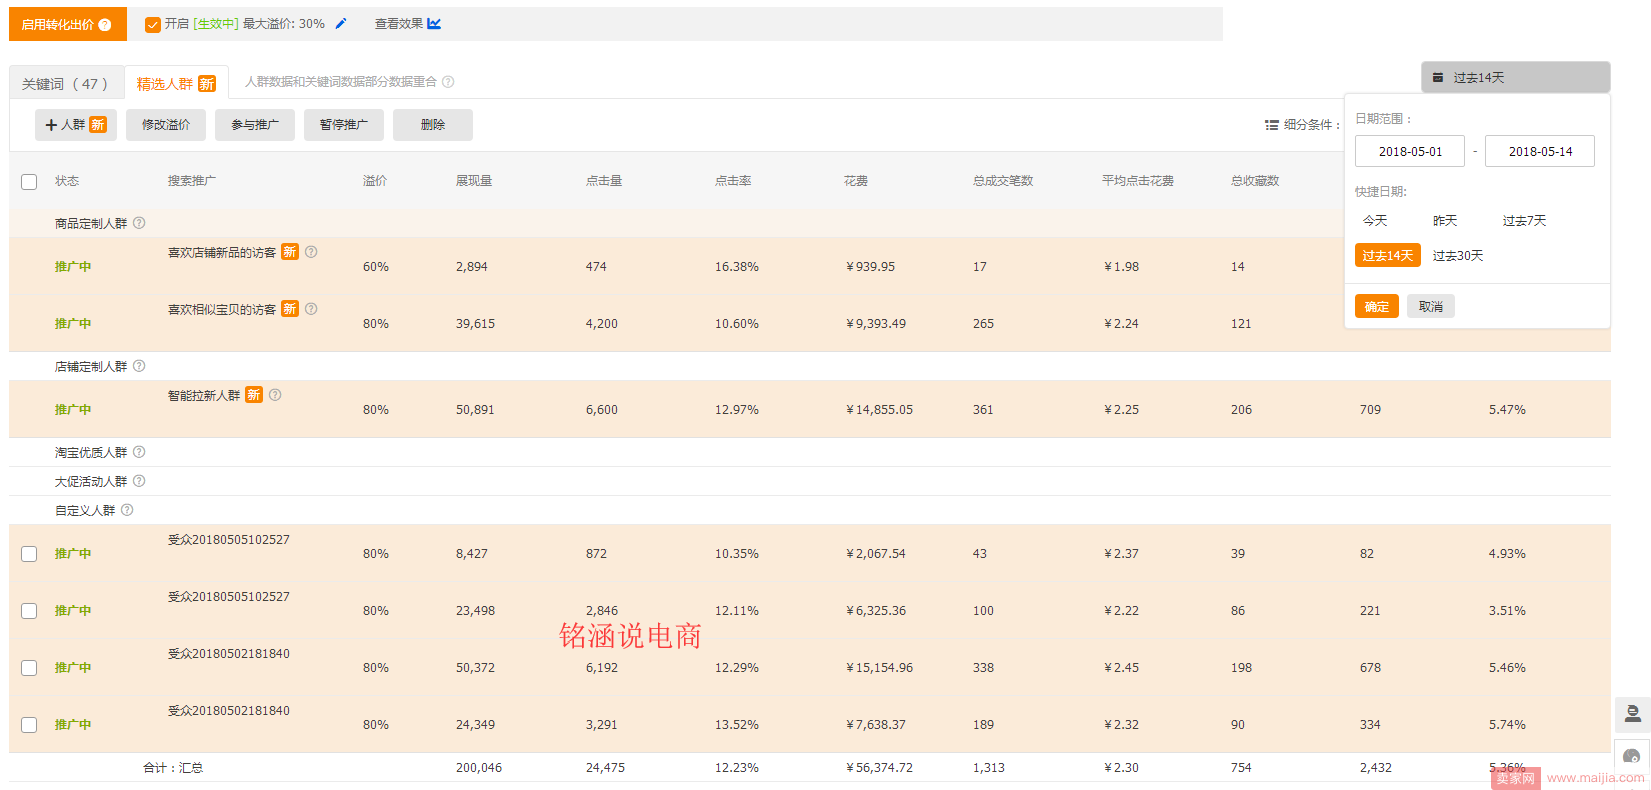The height and width of the screenshot is (790, 1651).
Task: Sort by 平均点击花费 column header
Action: [x=1138, y=181]
